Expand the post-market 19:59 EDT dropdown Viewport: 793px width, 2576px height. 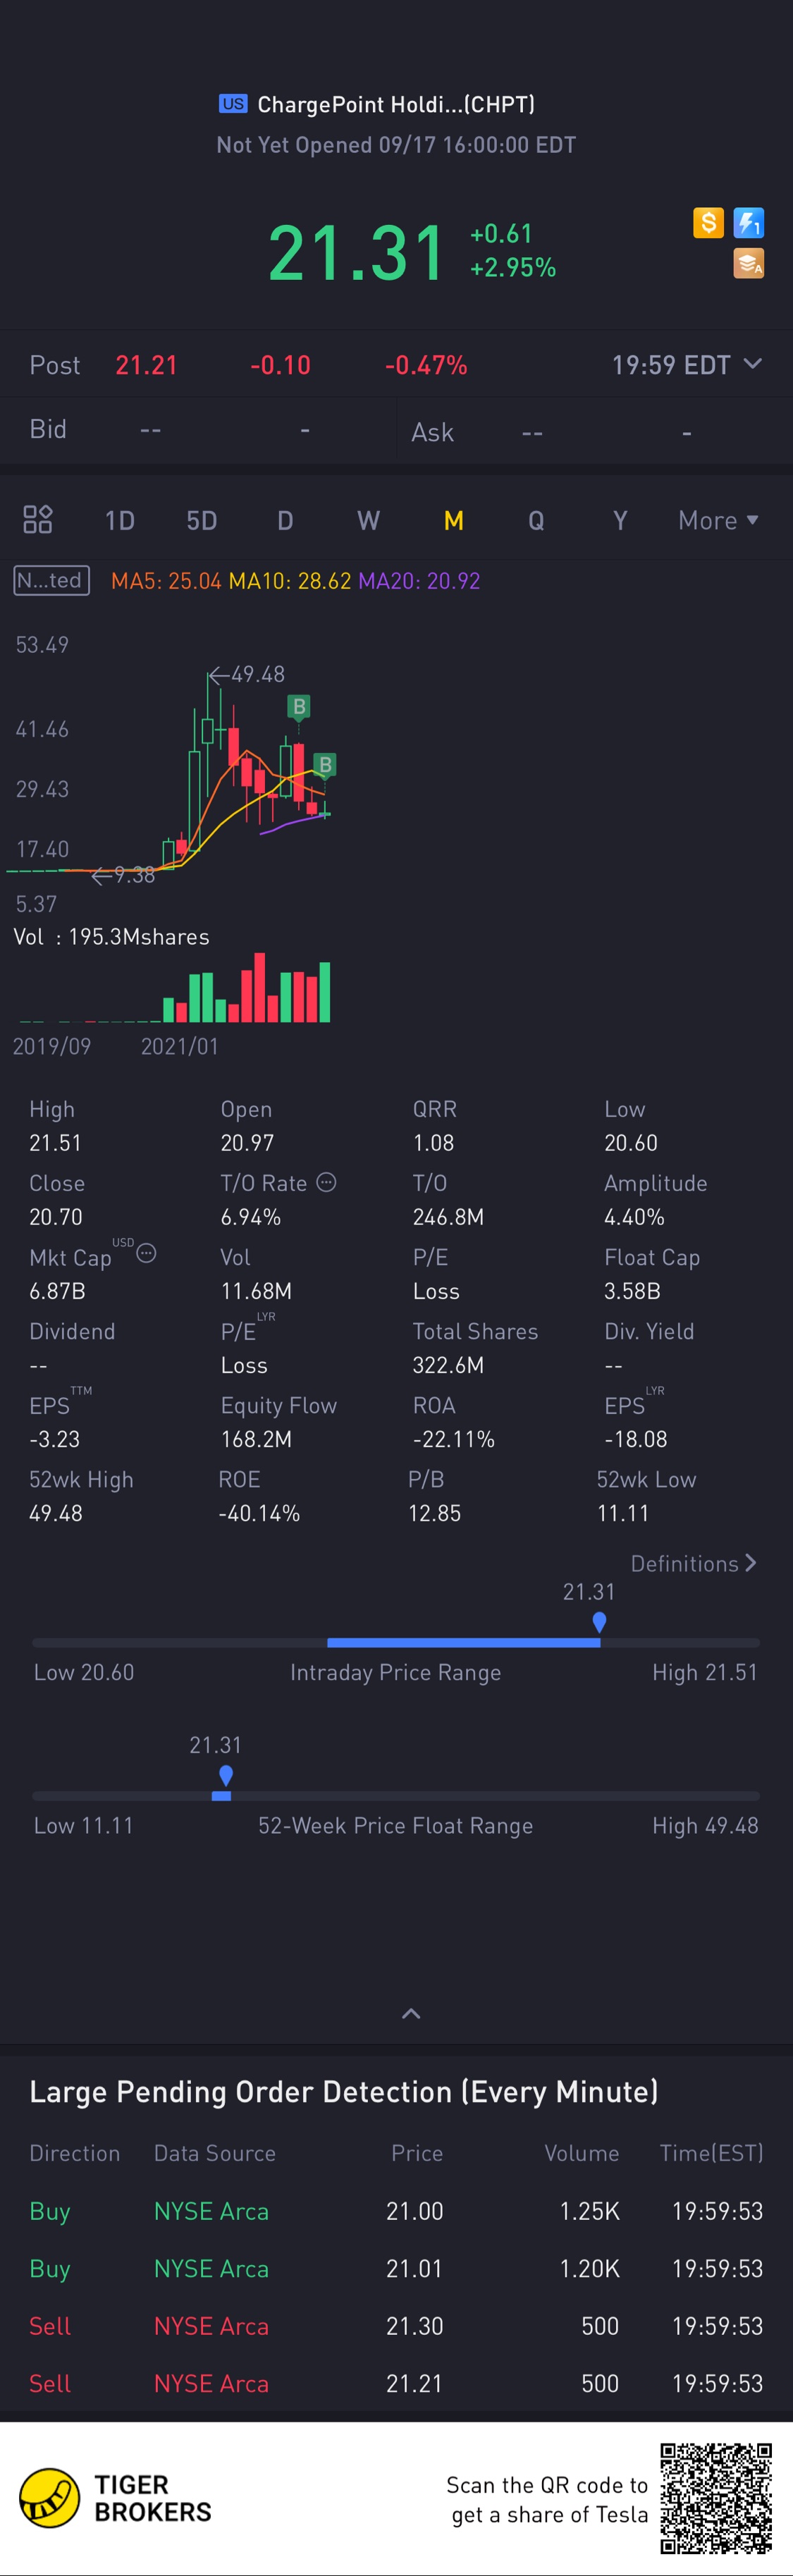point(687,365)
